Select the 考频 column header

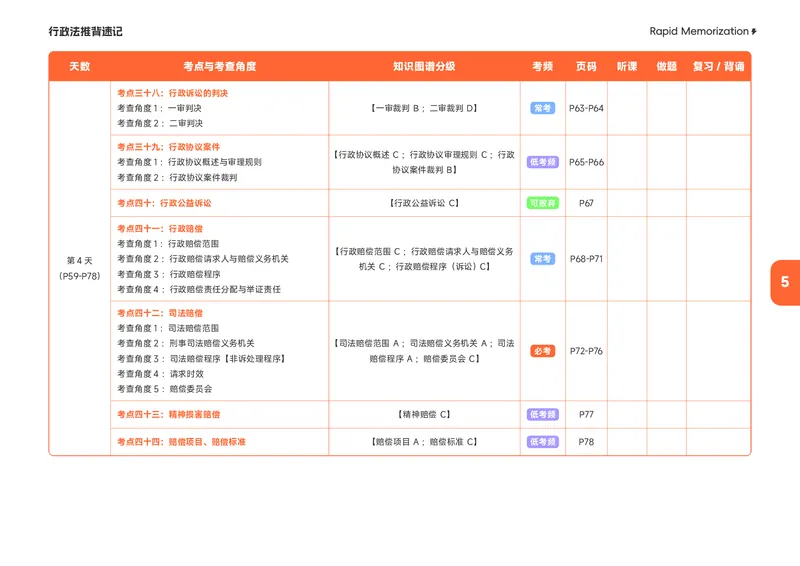[542, 66]
